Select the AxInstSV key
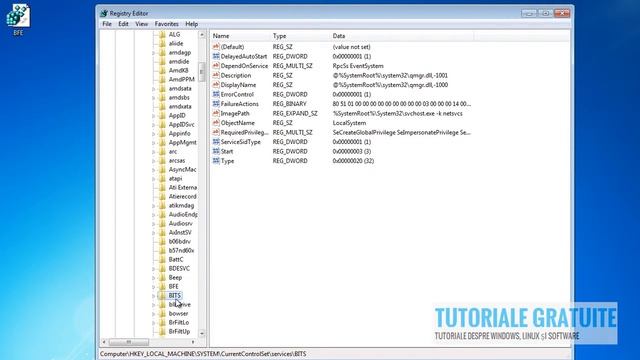 point(180,233)
